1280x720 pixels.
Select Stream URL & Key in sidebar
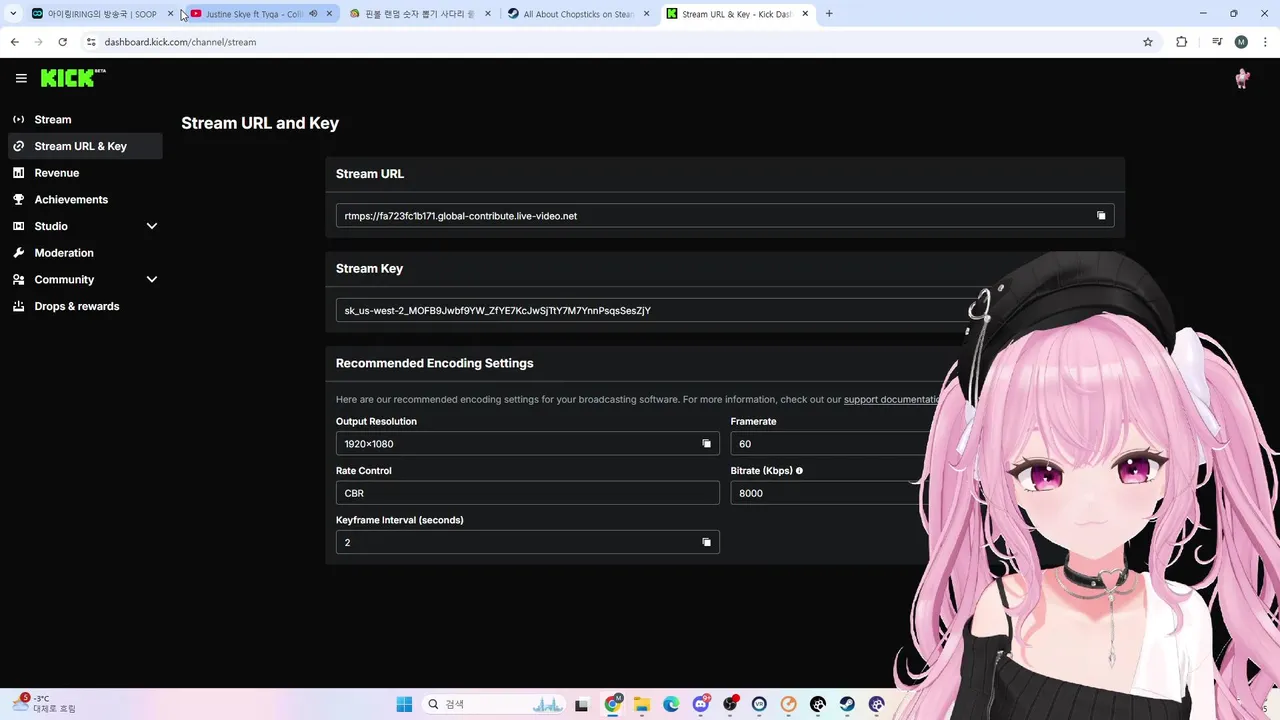(85, 146)
